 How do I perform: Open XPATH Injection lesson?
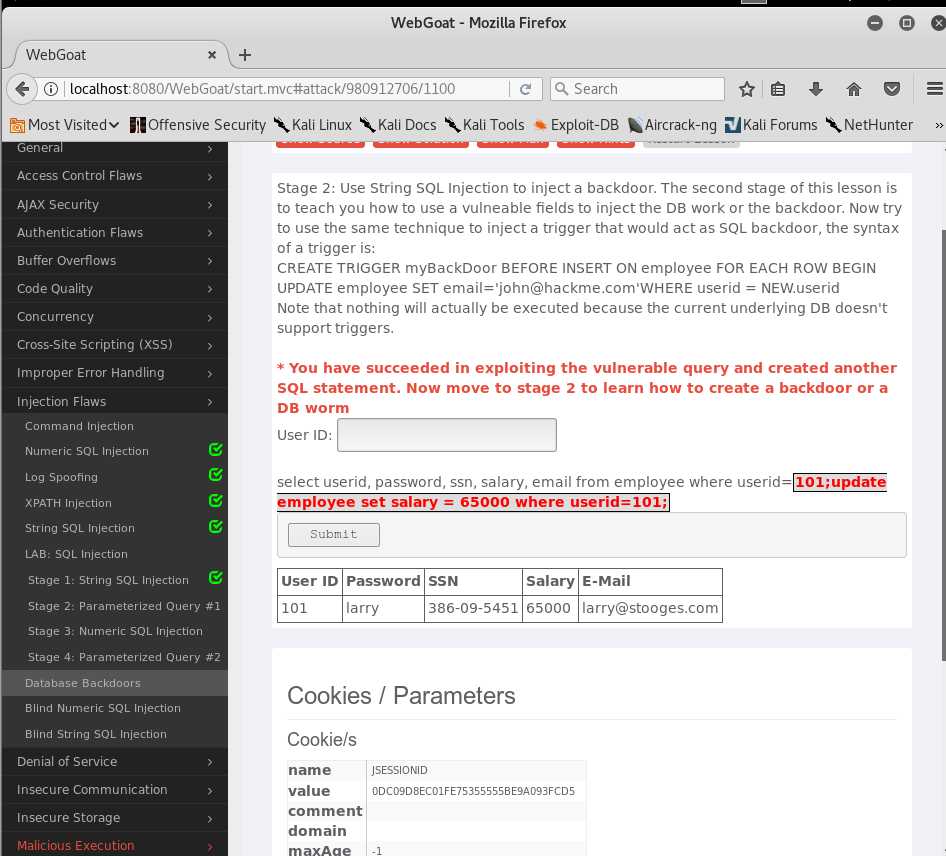point(68,503)
